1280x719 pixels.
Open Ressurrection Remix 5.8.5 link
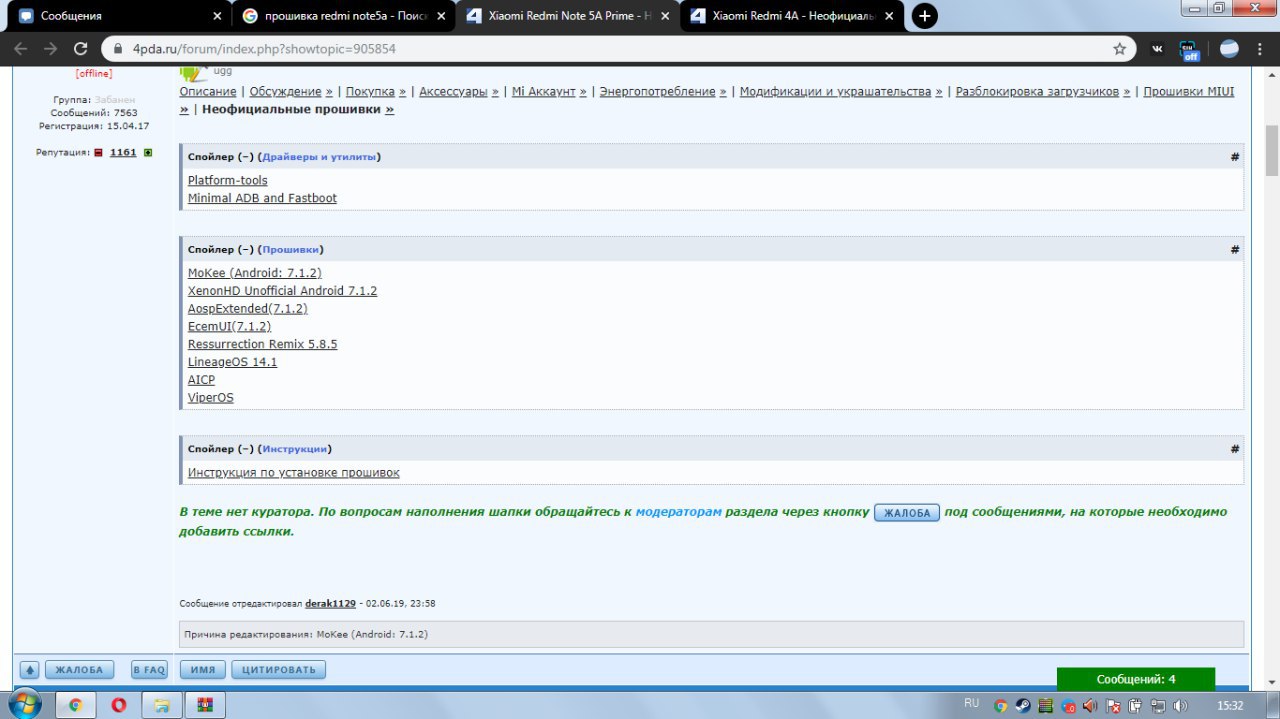tap(262, 344)
